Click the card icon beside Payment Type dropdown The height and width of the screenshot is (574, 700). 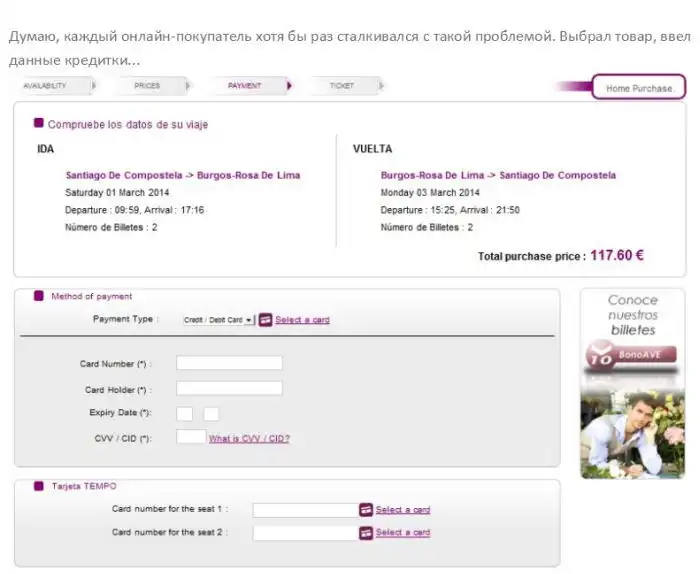coord(265,320)
